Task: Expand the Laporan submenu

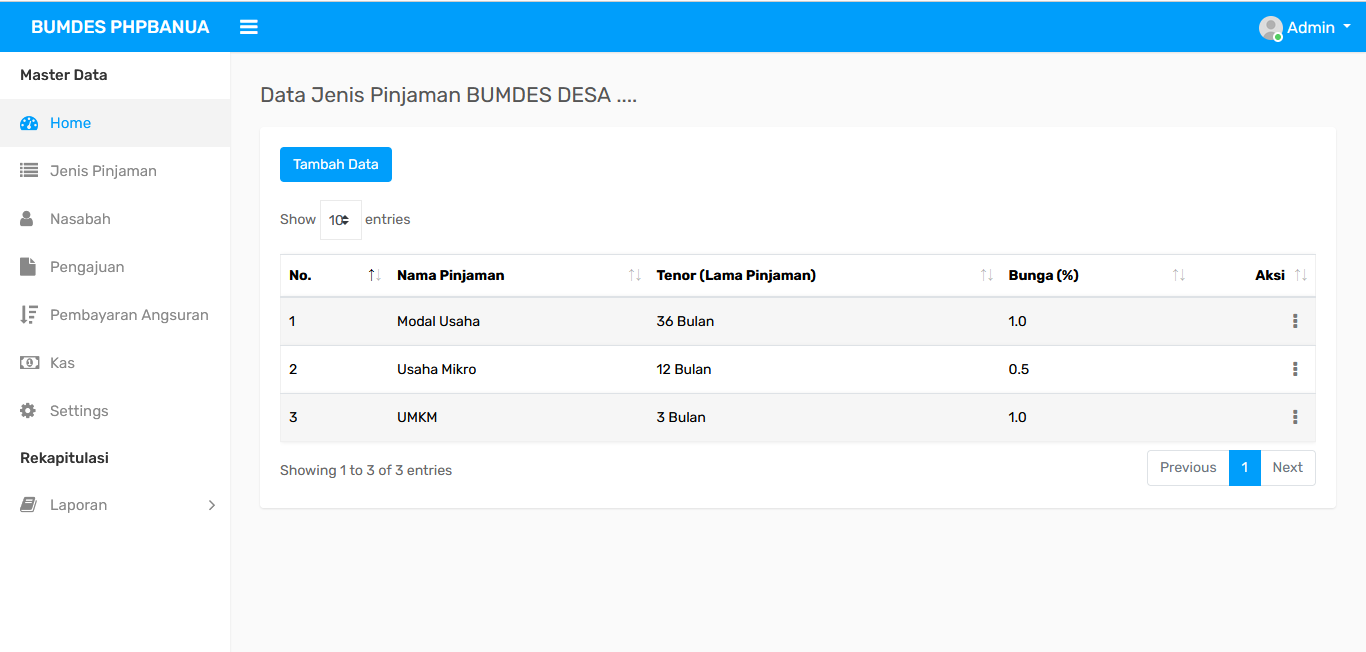Action: click(211, 505)
